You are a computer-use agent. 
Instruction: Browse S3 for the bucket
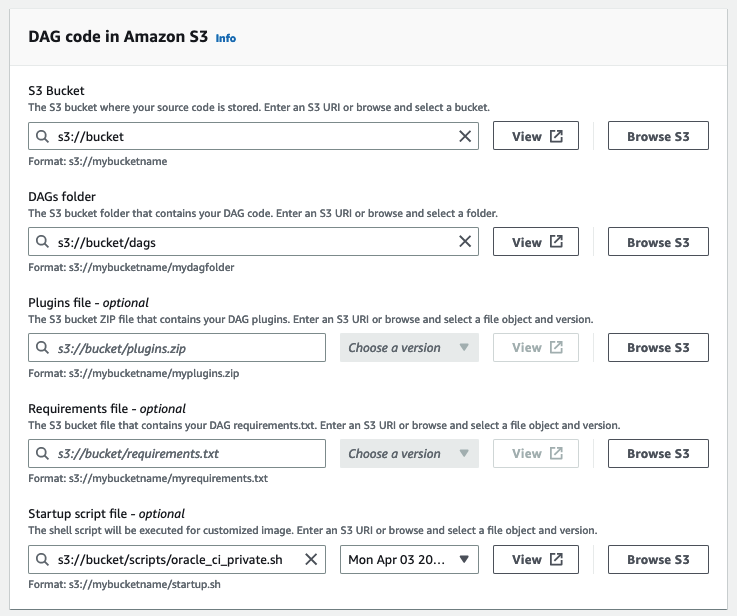(658, 137)
